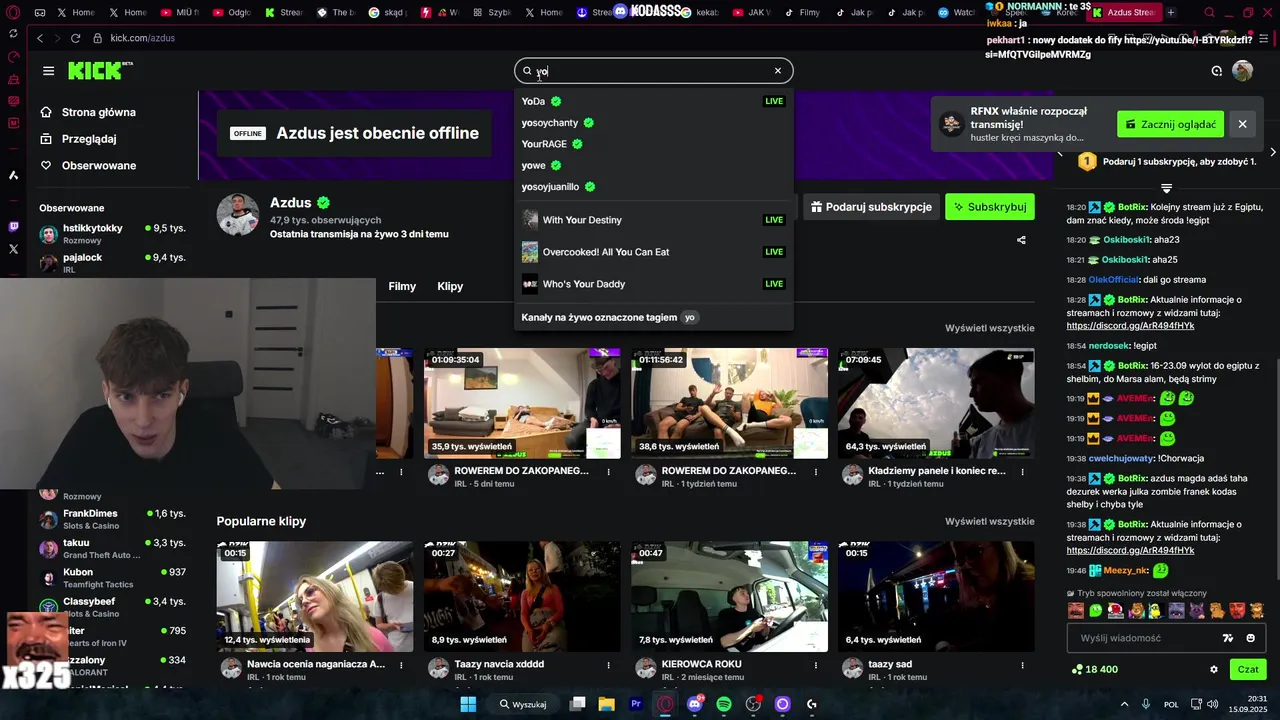Viewport: 1280px width, 720px height.
Task: Open Overcooked! All You Can Eat suggestion
Action: click(x=653, y=252)
